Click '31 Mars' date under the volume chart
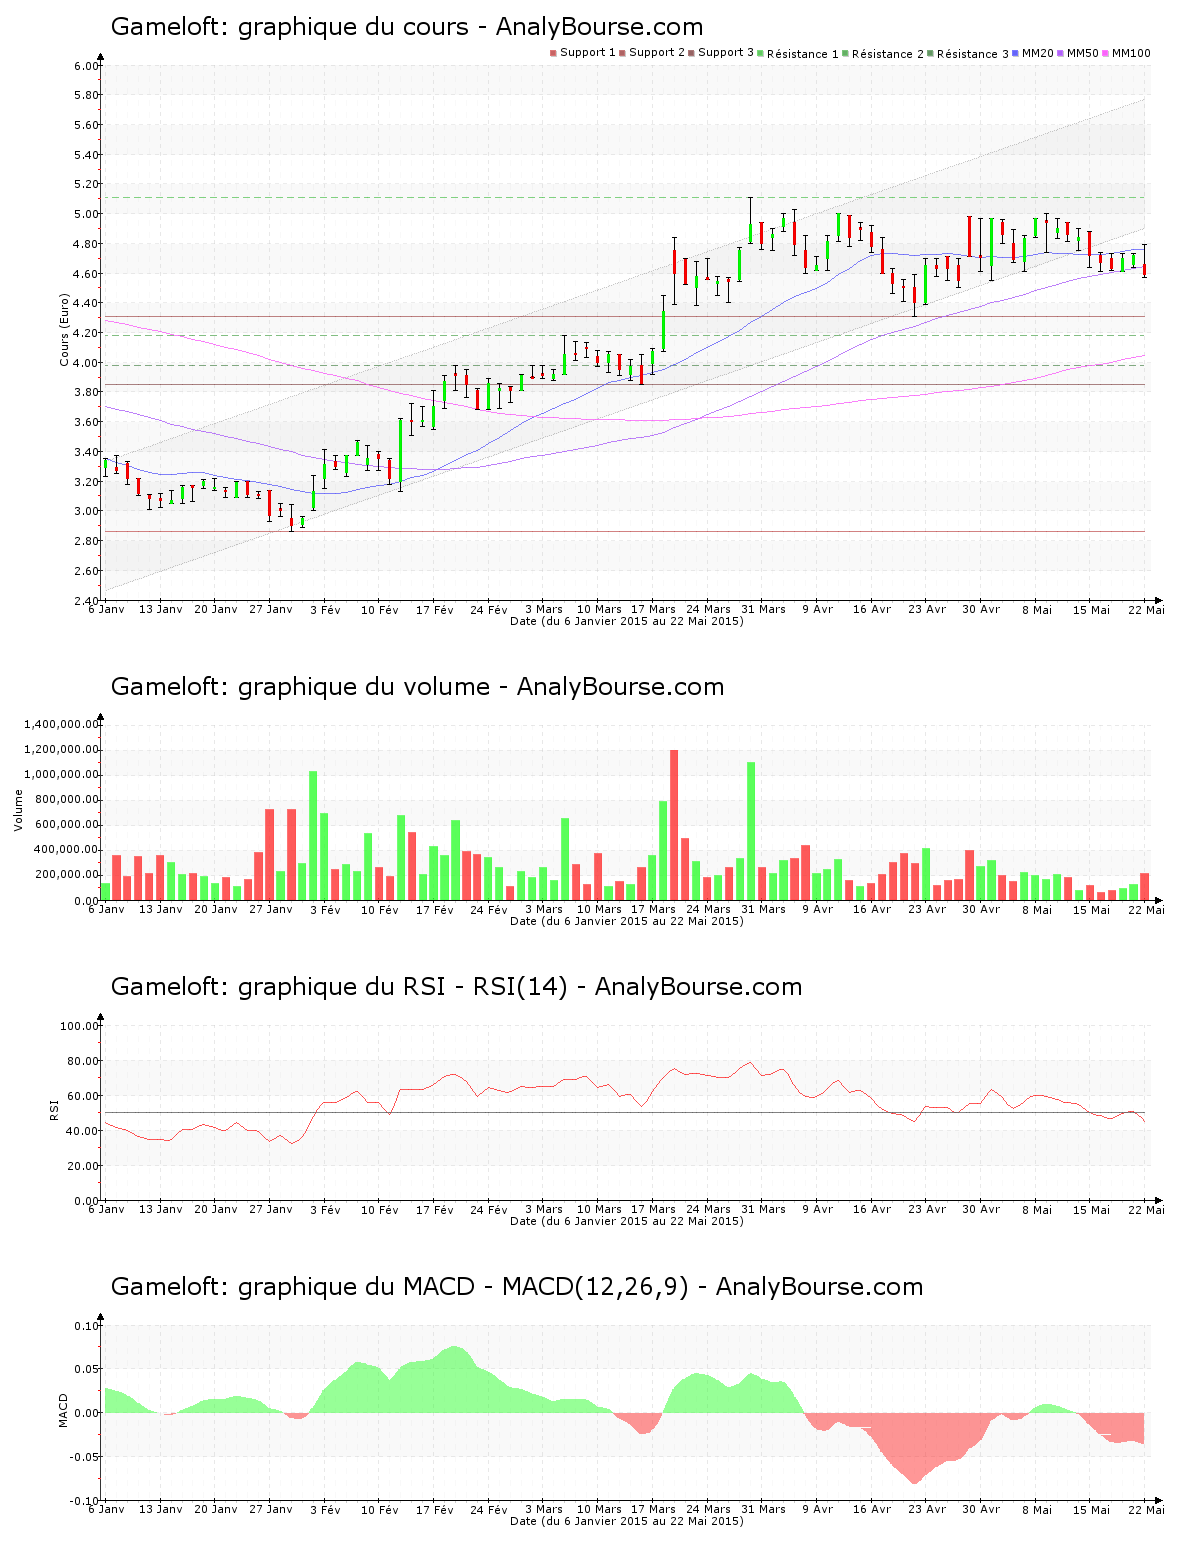Viewport: 1200px width, 1550px height. point(764,909)
